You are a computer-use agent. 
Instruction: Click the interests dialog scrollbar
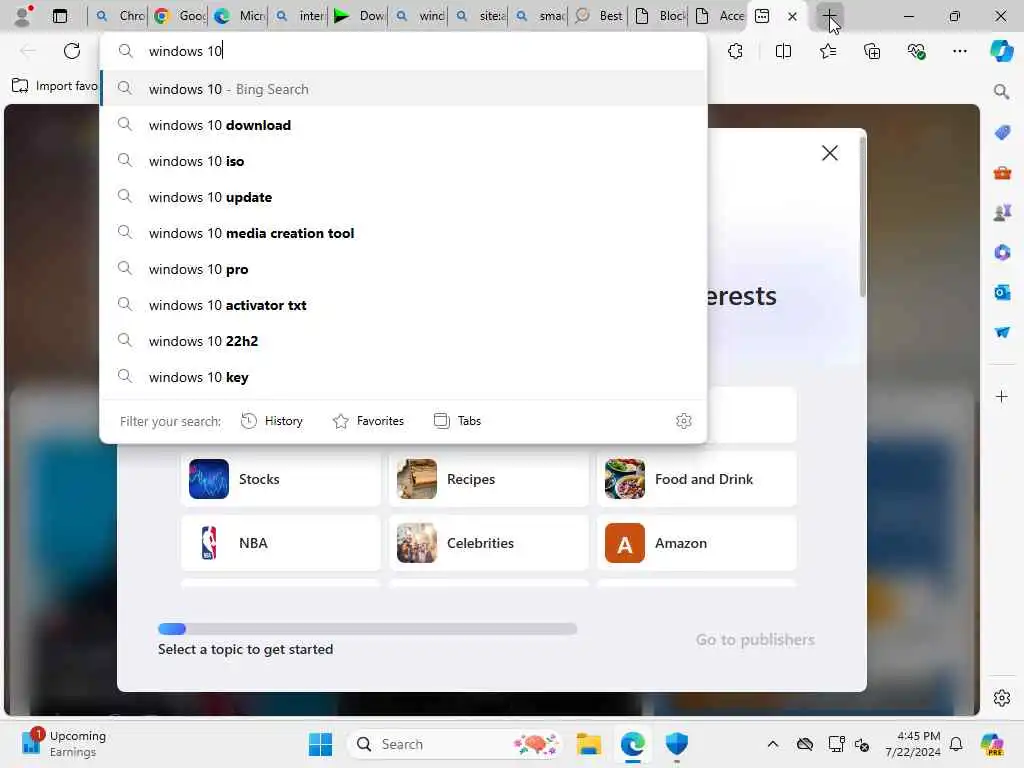pyautogui.click(x=863, y=216)
